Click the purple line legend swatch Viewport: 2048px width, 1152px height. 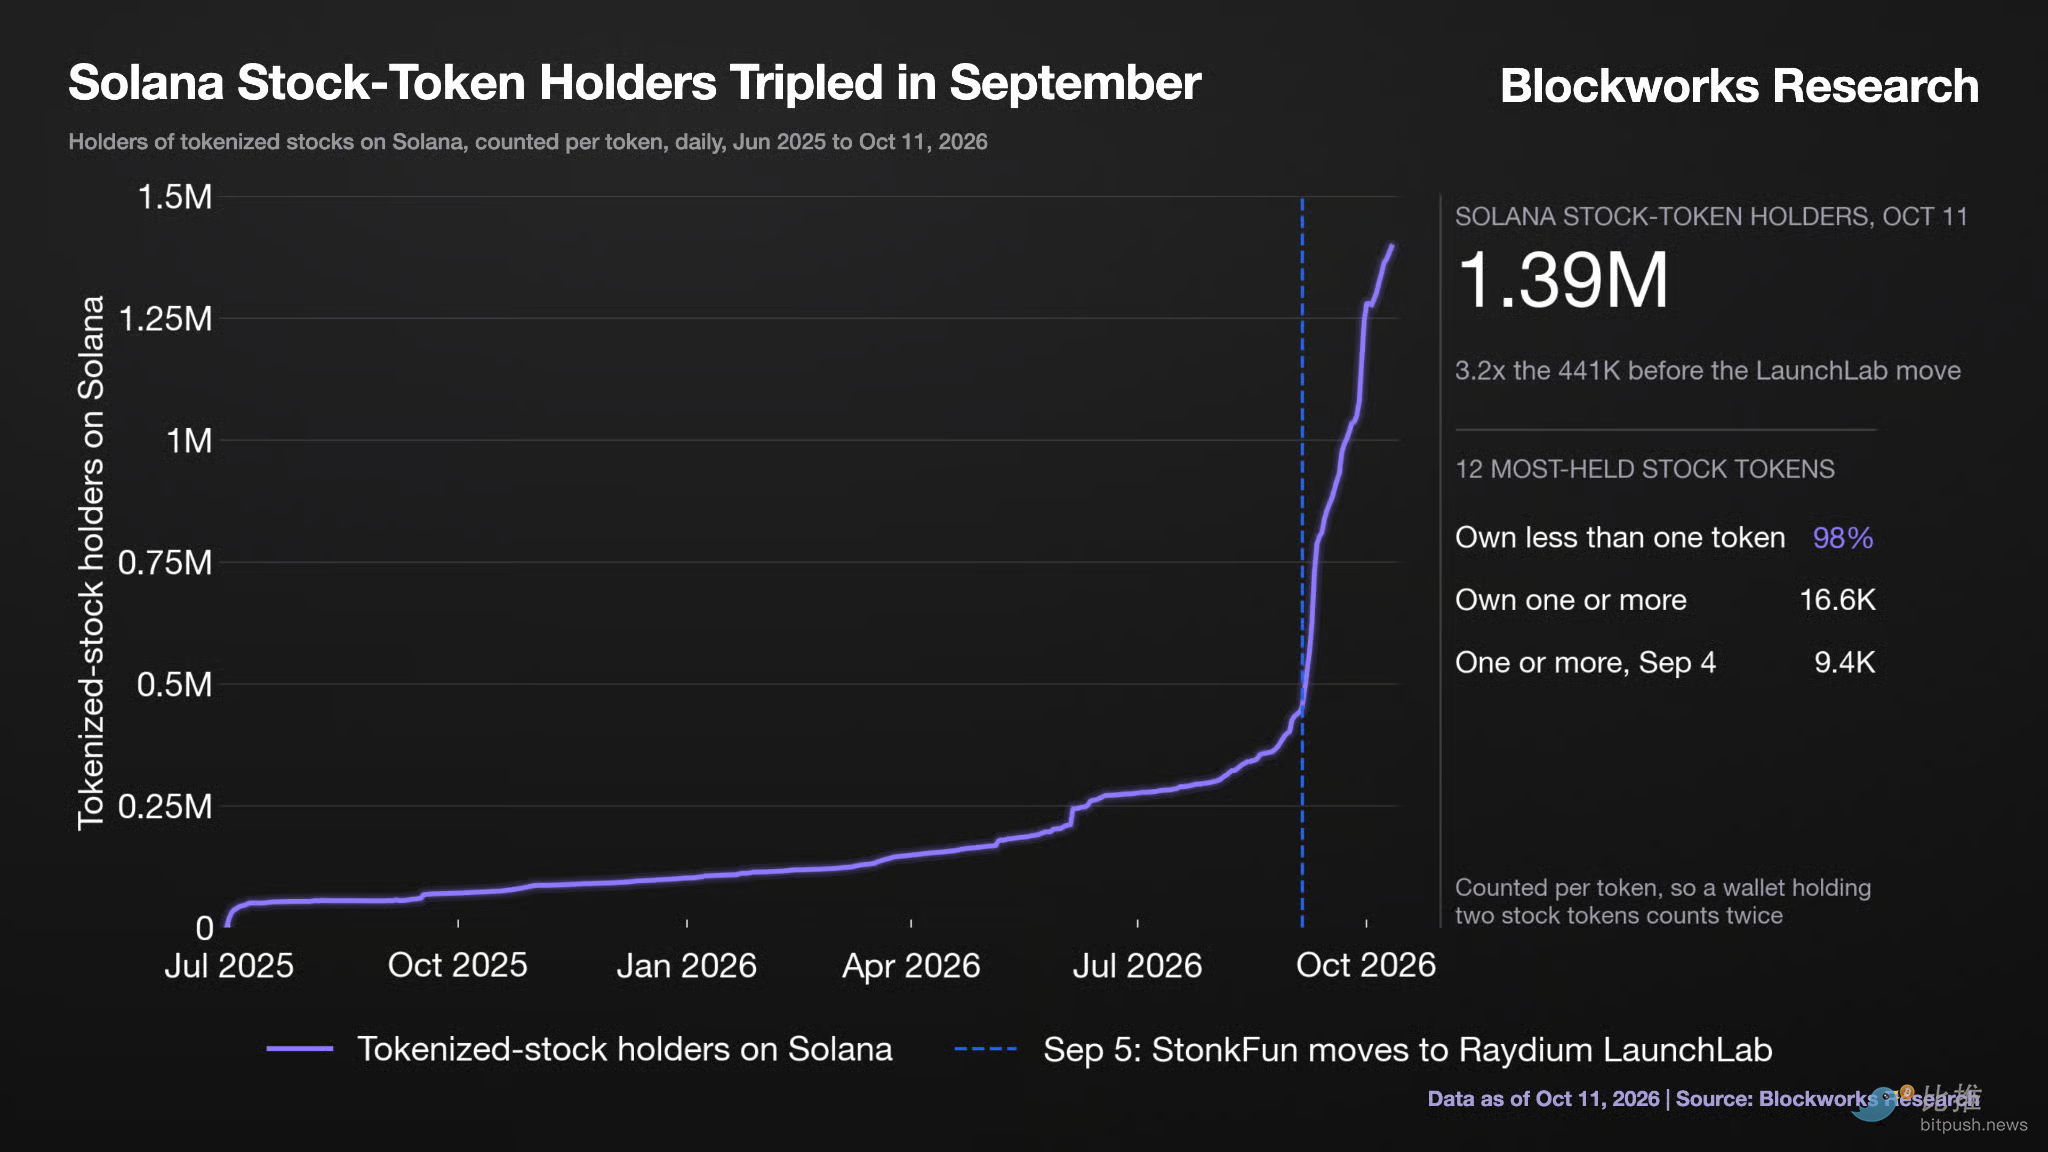pos(300,1049)
